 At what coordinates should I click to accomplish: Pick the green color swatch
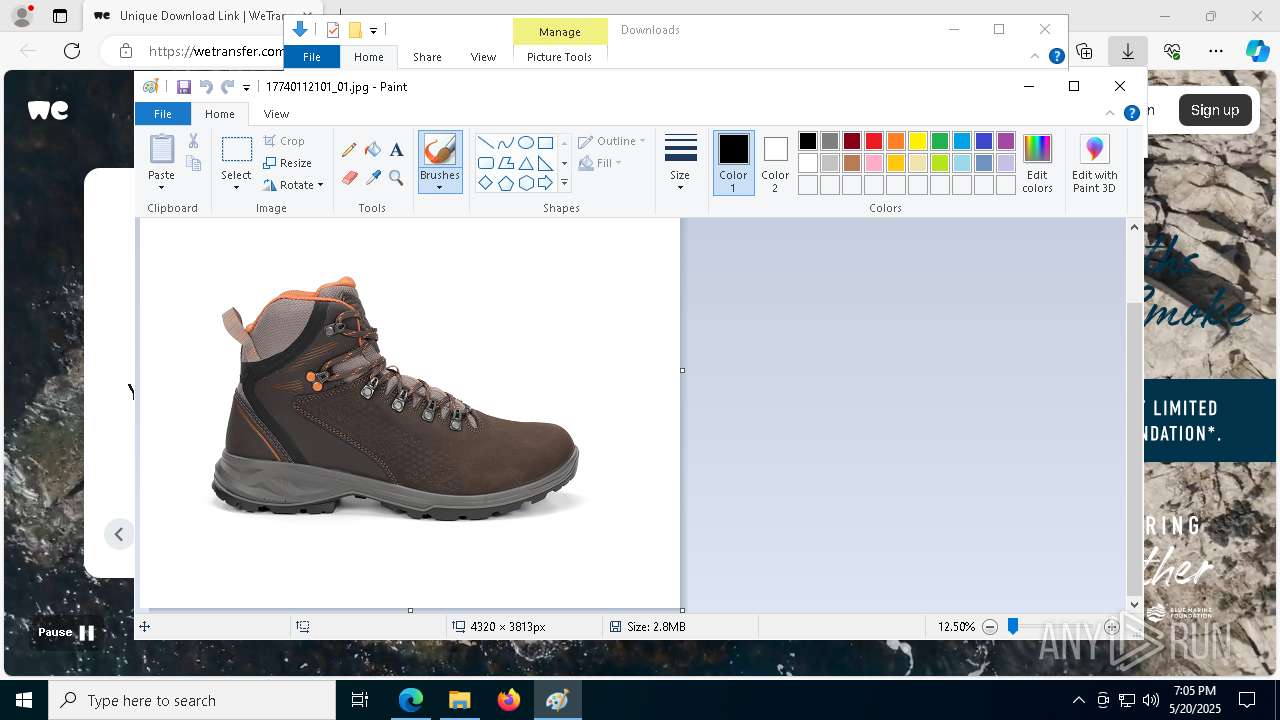(940, 141)
